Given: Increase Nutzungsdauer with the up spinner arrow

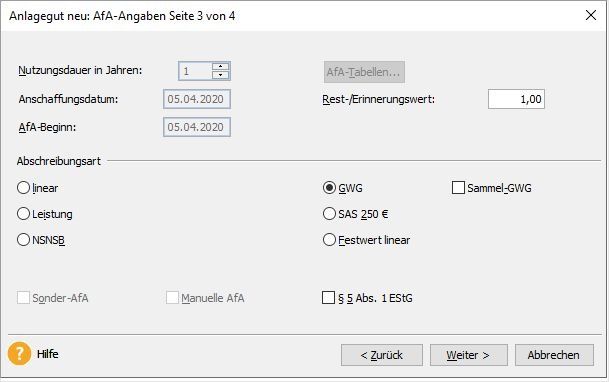Looking at the screenshot, I should (x=221, y=67).
